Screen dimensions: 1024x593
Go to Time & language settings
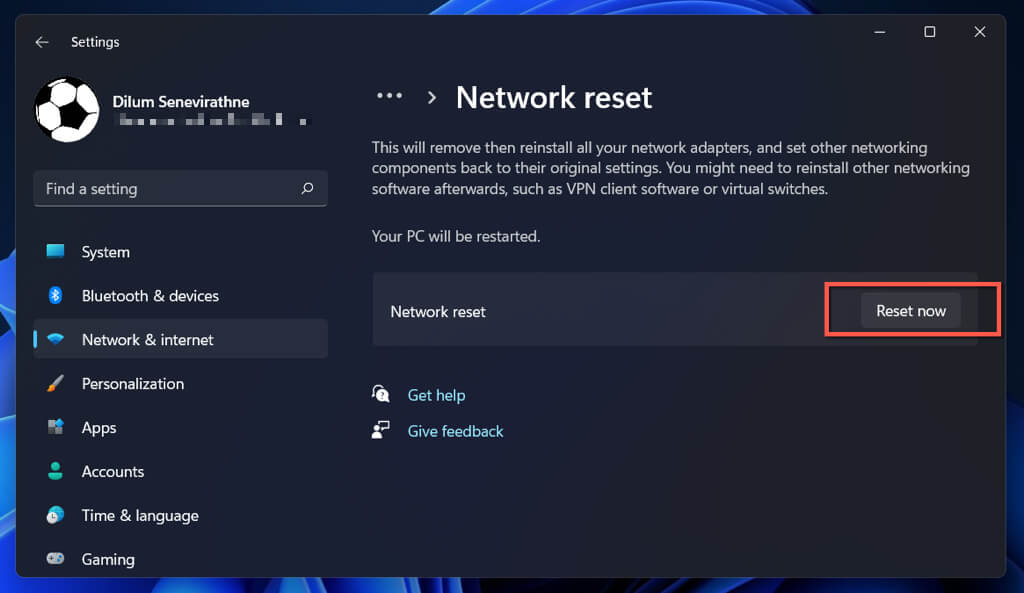[140, 516]
